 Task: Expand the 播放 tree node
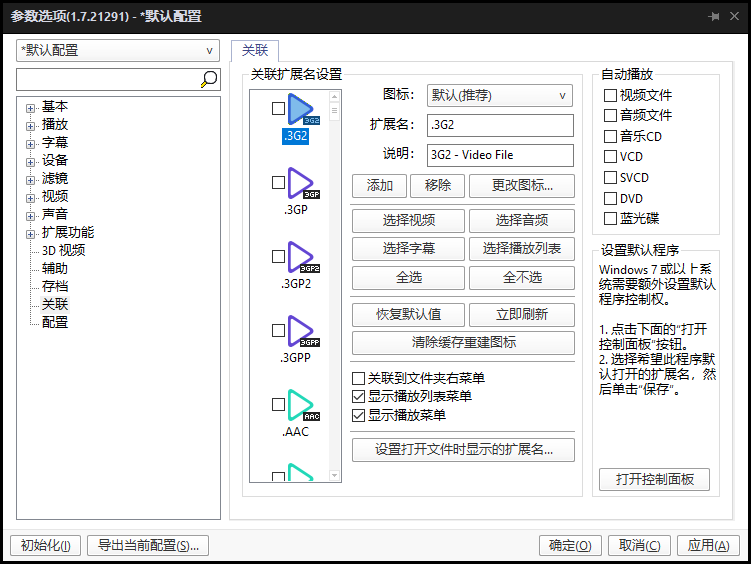coord(31,126)
